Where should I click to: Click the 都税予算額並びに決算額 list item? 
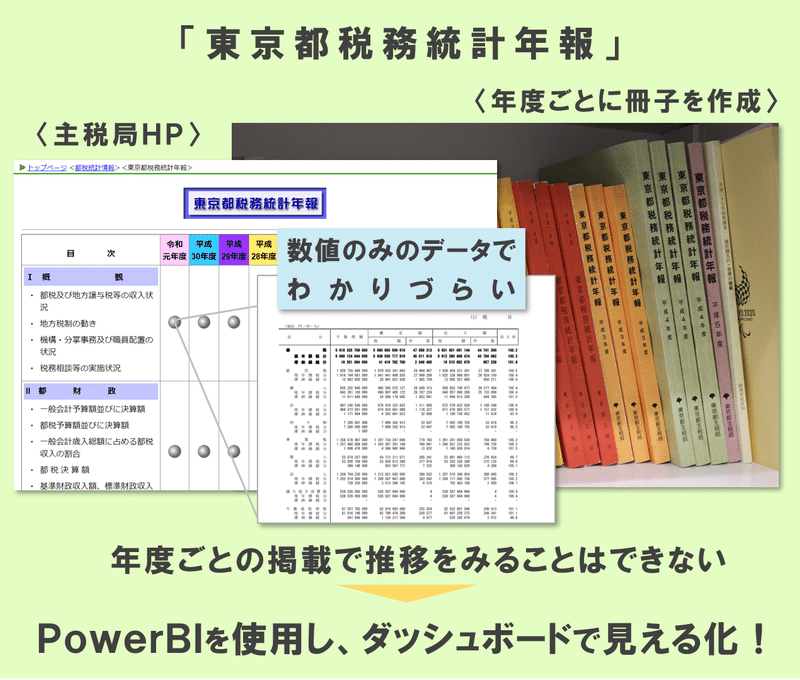click(84, 425)
